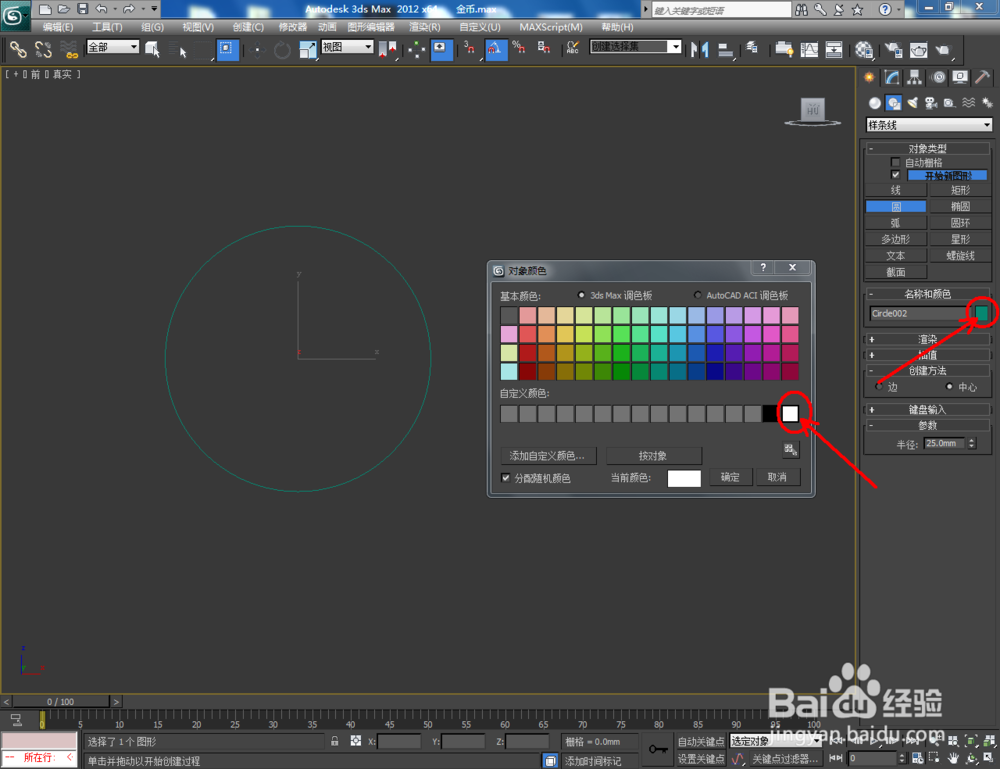Open the Material Editor

click(x=863, y=50)
